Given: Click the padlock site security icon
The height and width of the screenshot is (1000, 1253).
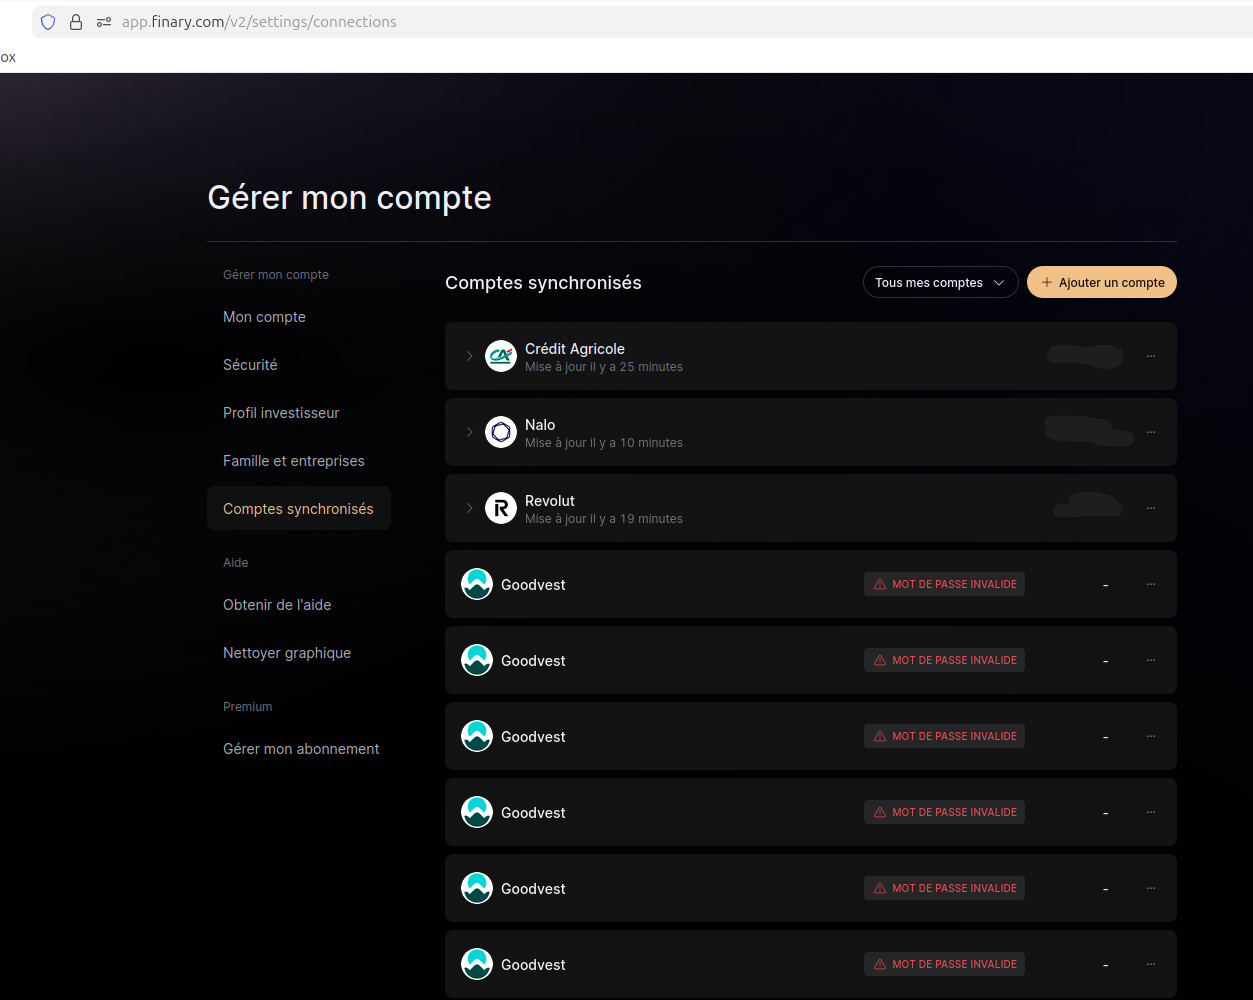Looking at the screenshot, I should (76, 22).
